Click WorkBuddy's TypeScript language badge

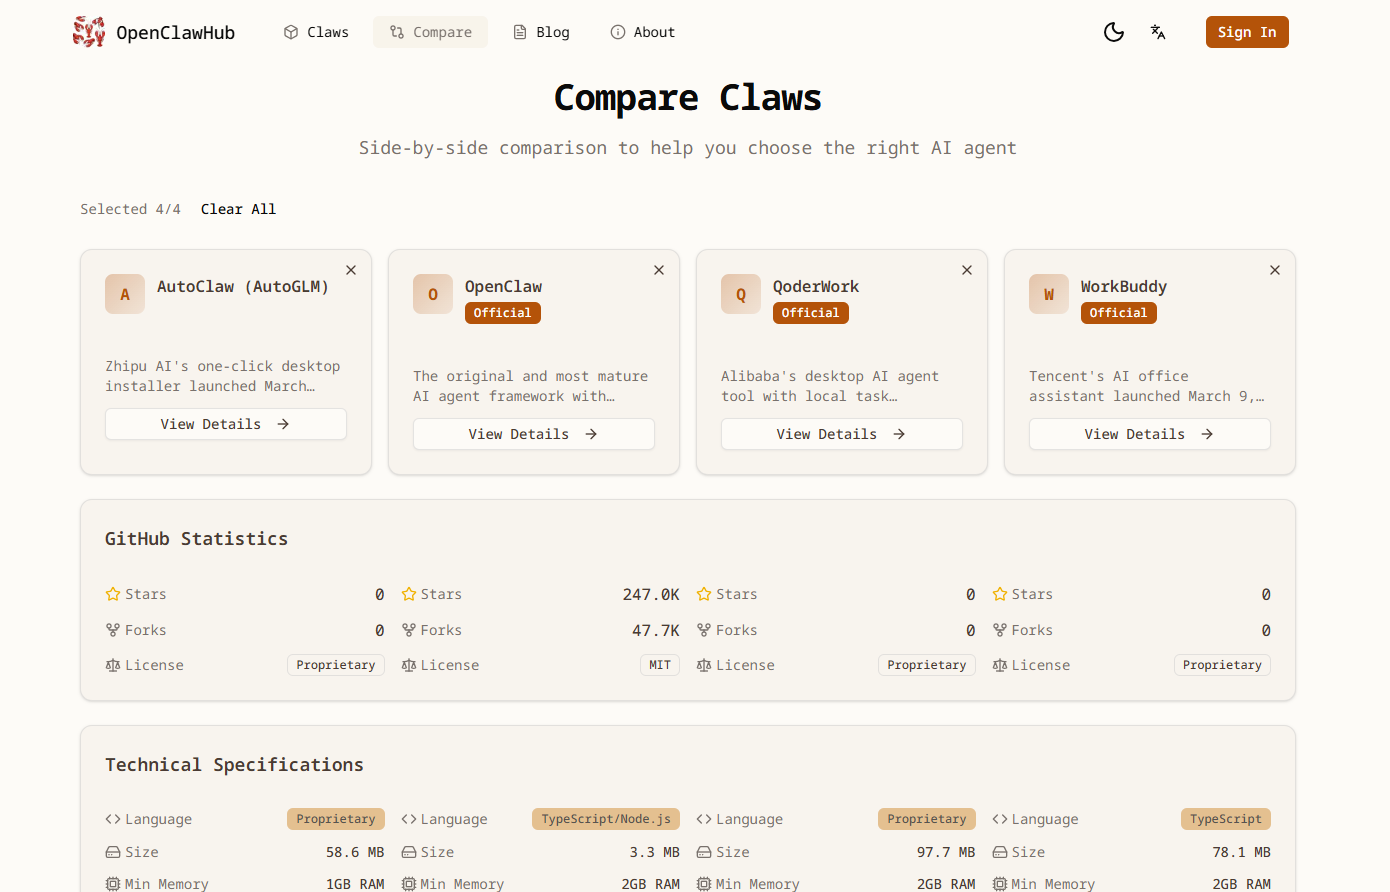(1226, 819)
